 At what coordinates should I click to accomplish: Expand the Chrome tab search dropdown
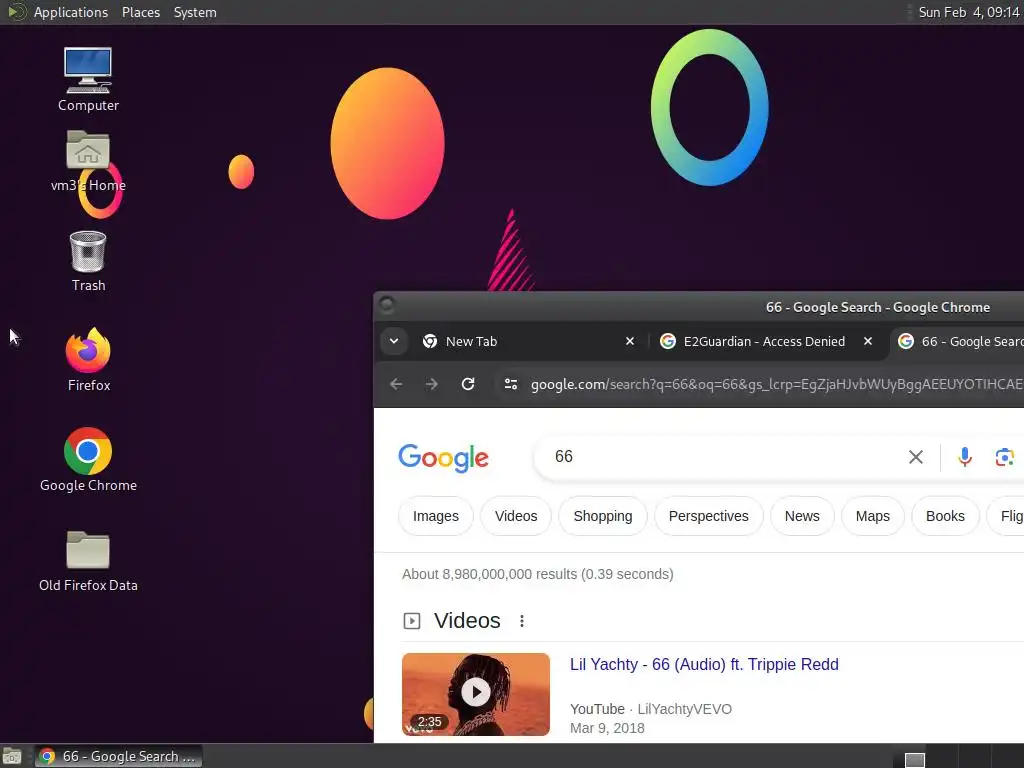point(394,341)
